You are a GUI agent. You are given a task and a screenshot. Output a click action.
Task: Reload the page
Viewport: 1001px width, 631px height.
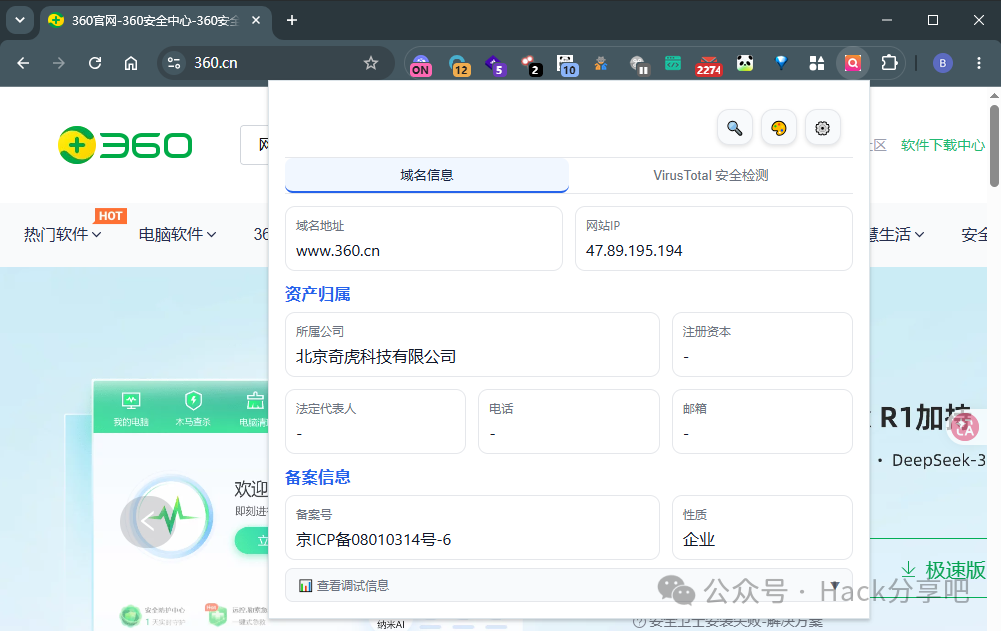point(95,63)
